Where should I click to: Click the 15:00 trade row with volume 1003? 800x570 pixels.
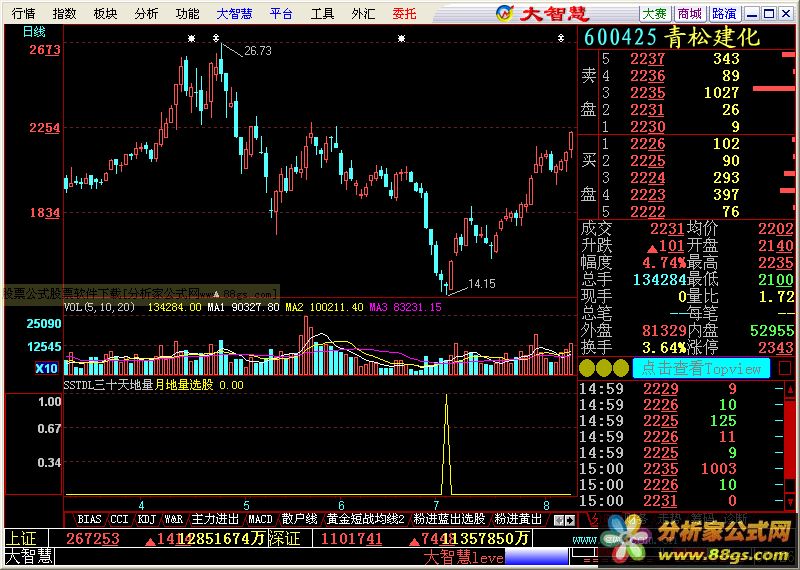(681, 469)
